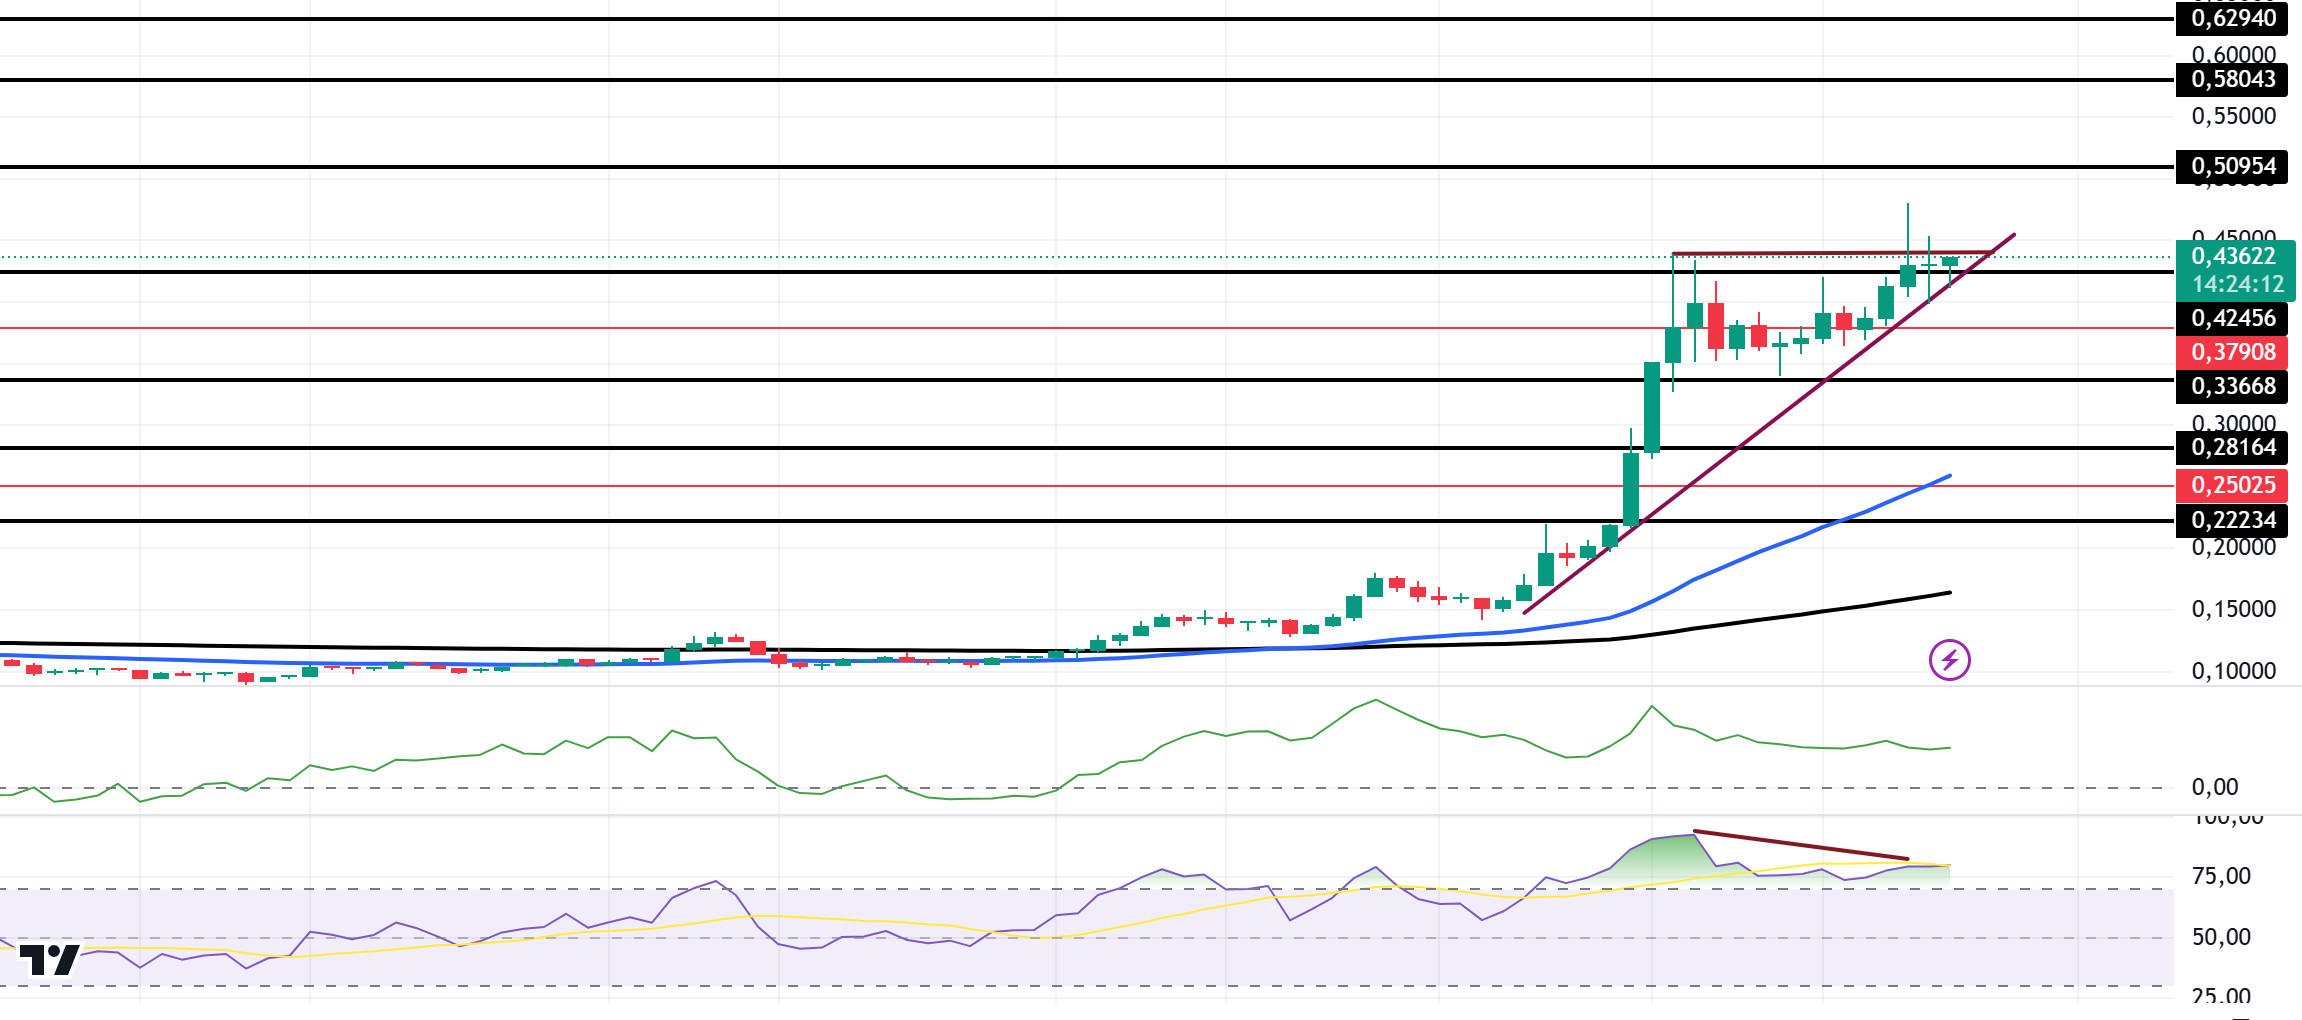Select the 0,33668 price level label
The image size is (2302, 1020).
click(x=2231, y=386)
